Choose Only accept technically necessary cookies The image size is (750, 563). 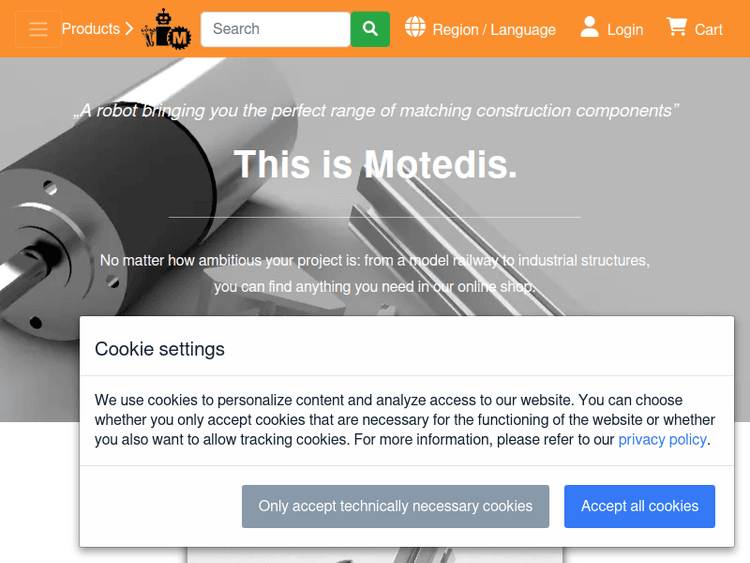(395, 506)
